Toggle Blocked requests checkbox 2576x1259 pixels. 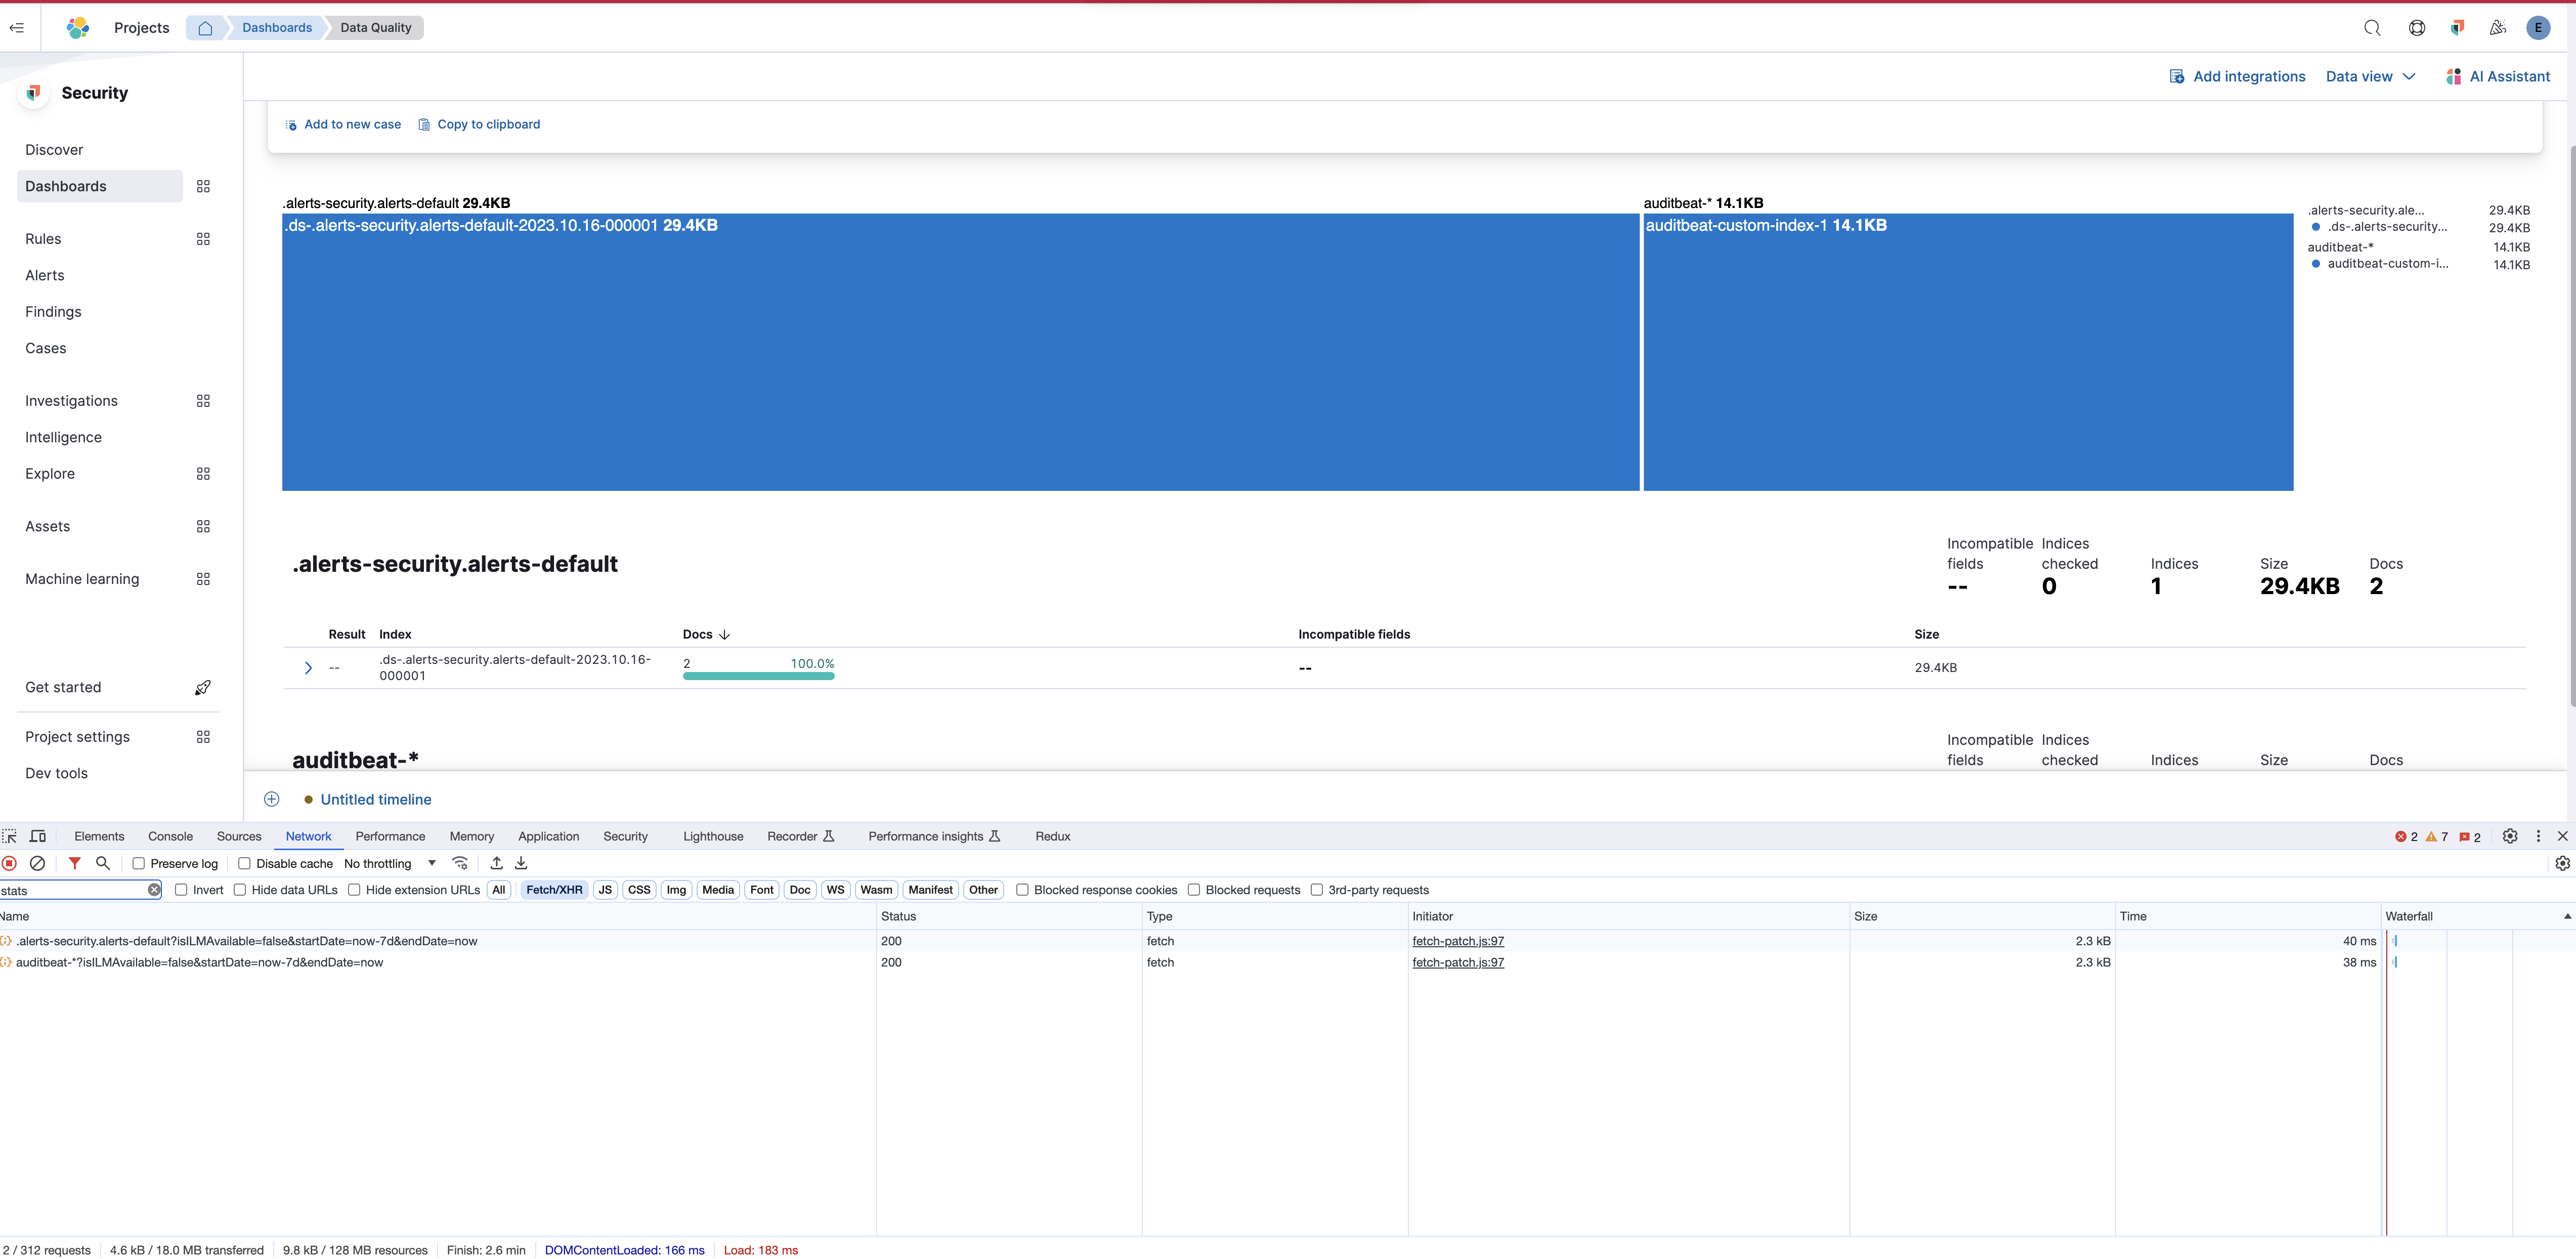(1194, 890)
